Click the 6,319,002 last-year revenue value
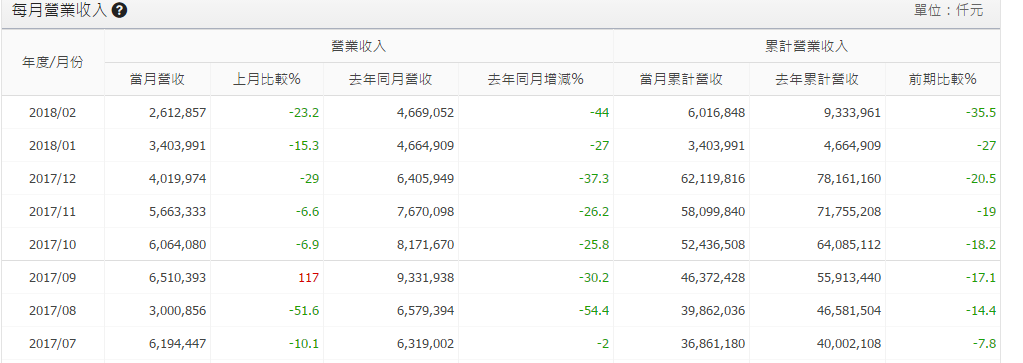Screen dimensions: 1023x363 (x=425, y=343)
